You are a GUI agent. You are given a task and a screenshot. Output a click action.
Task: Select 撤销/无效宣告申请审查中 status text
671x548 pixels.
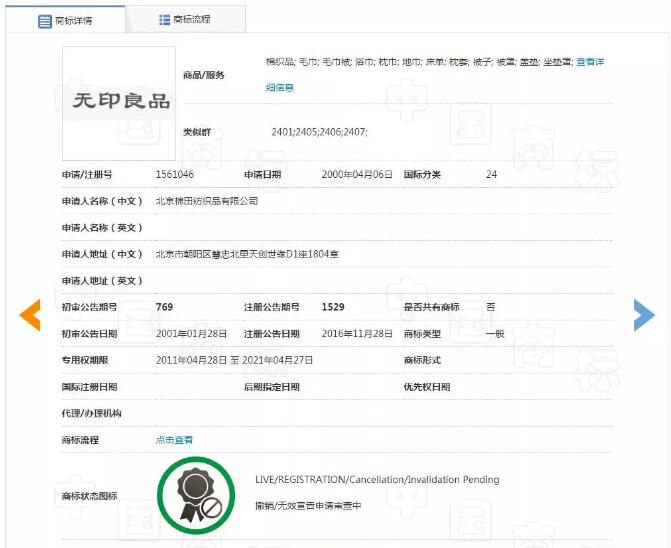point(308,506)
